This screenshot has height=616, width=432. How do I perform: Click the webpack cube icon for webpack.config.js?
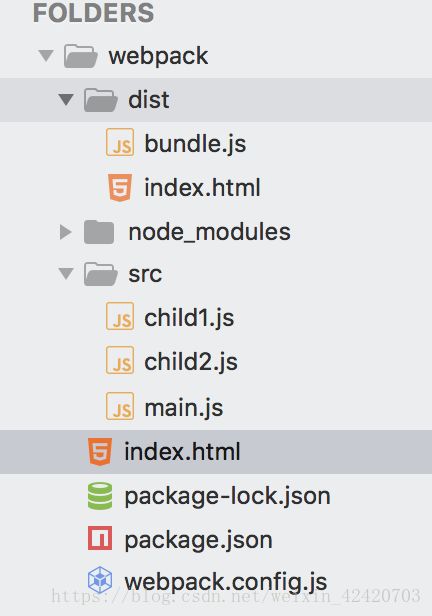[x=100, y=580]
